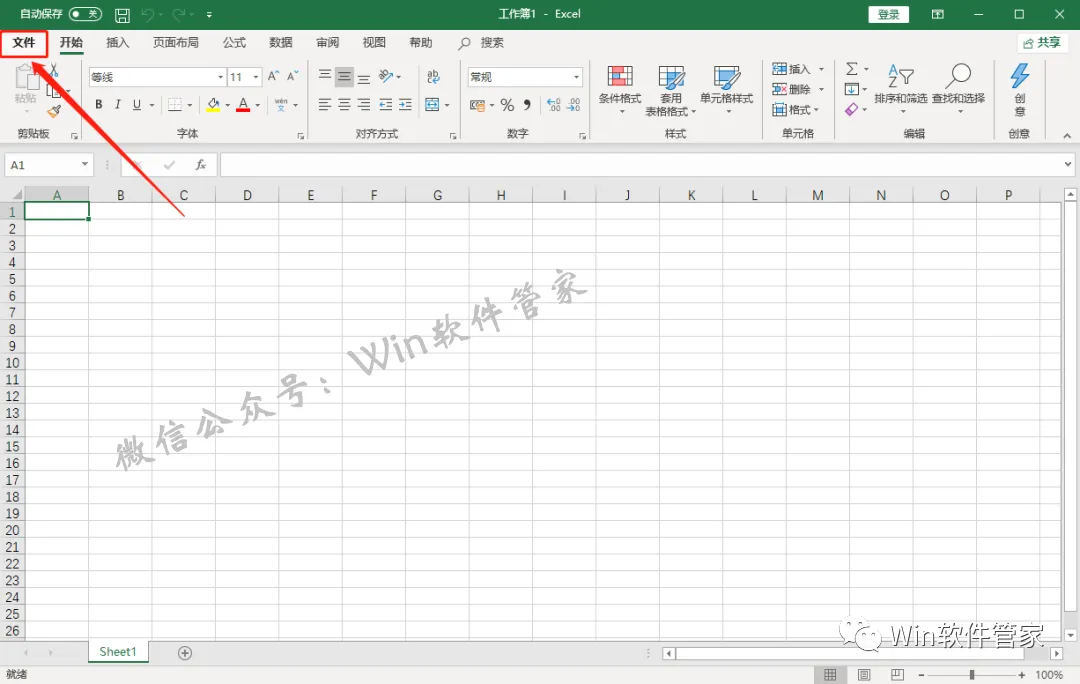
Task: Switch to the 审阅 tab
Action: point(328,43)
